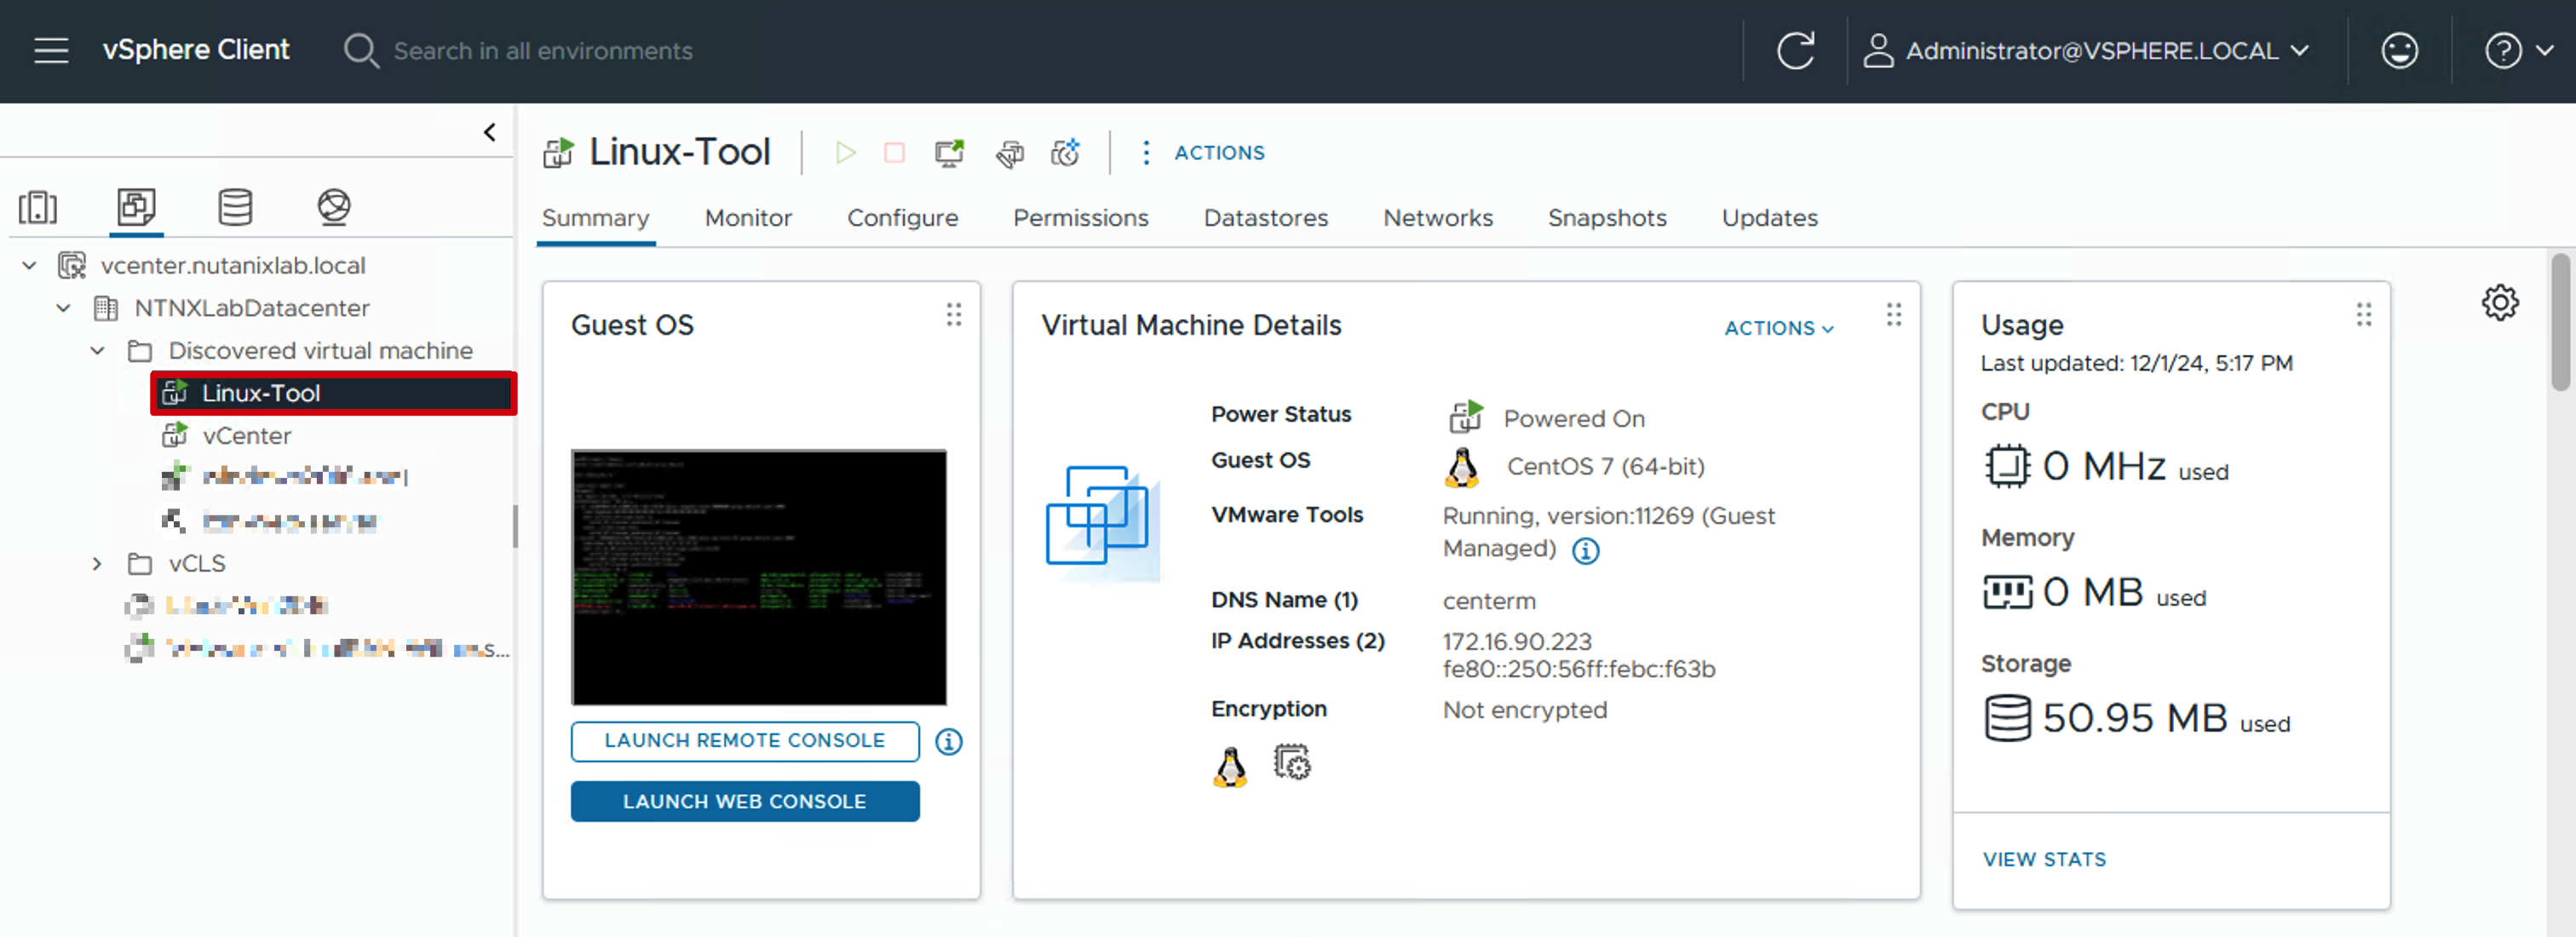Click the guest console thumbnail preview
Image resolution: width=2576 pixels, height=937 pixels.
(x=759, y=577)
